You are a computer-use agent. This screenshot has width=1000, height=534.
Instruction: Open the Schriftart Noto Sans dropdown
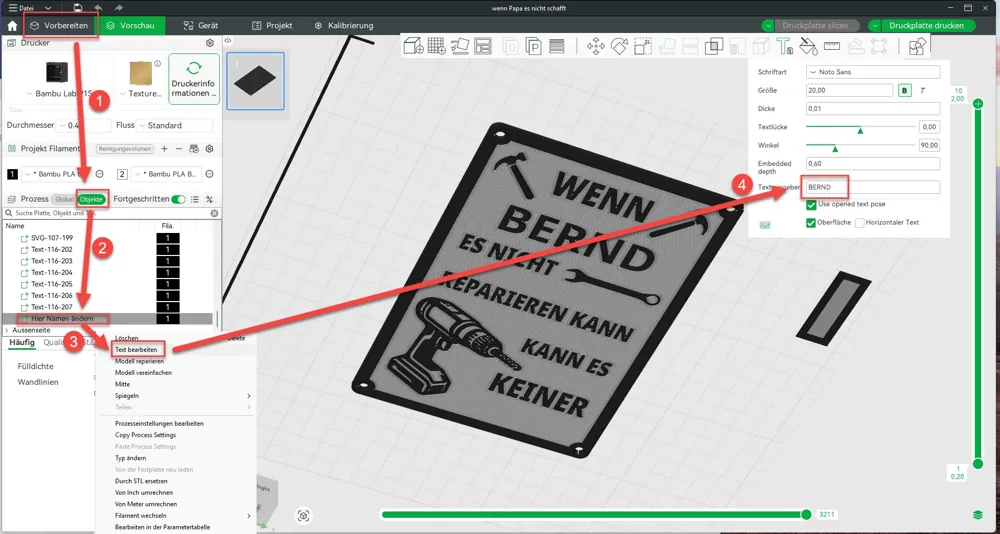tap(873, 72)
